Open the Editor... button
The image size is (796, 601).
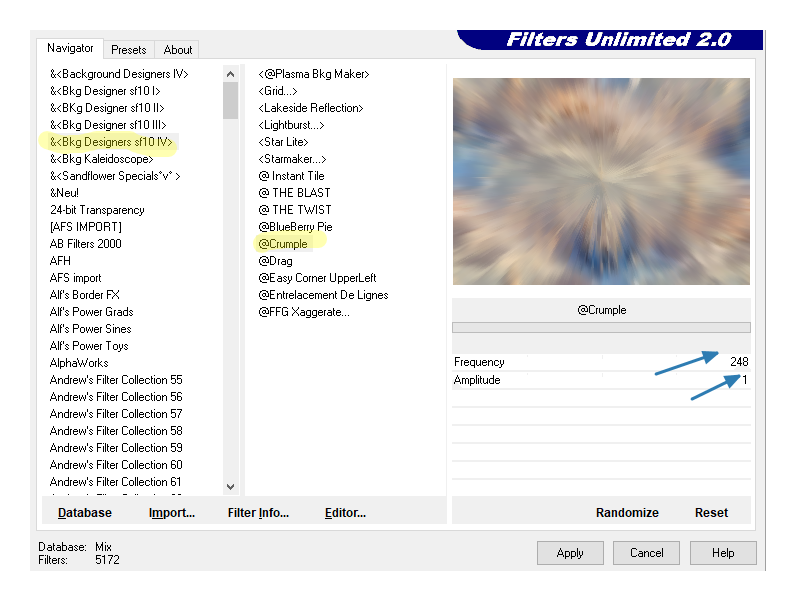coord(345,513)
